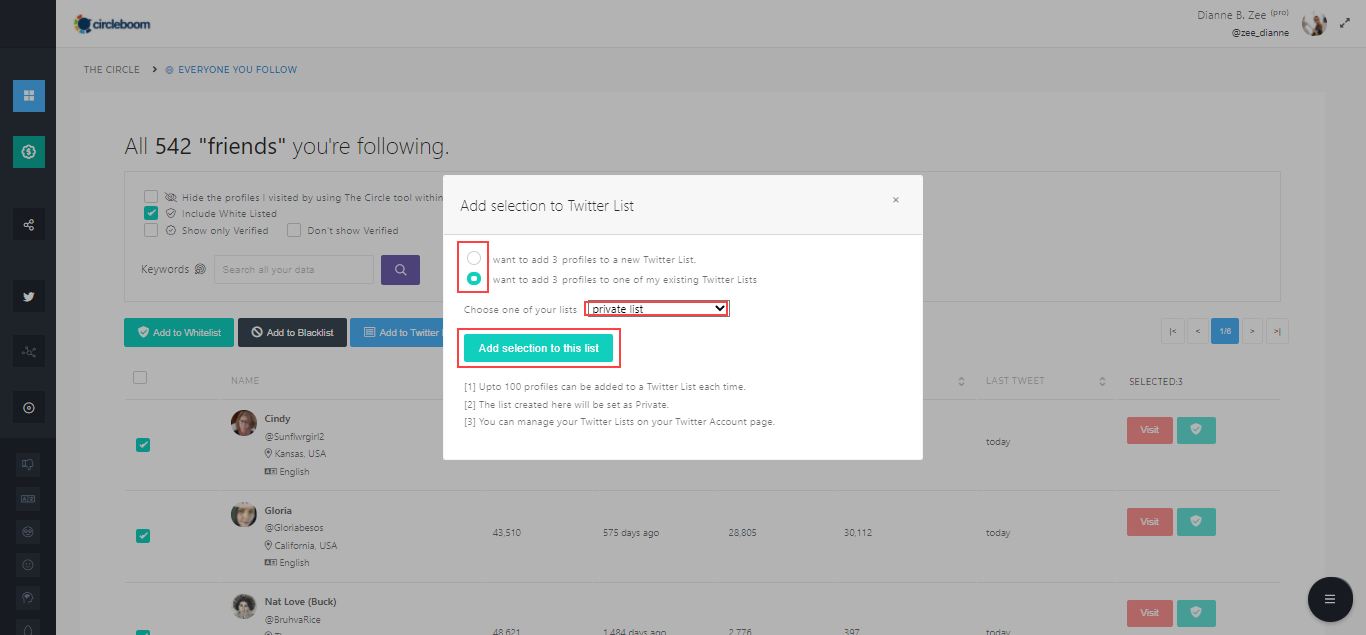The width and height of the screenshot is (1366, 635).
Task: Close the Add selection to Twitter List dialog
Action: tap(895, 200)
